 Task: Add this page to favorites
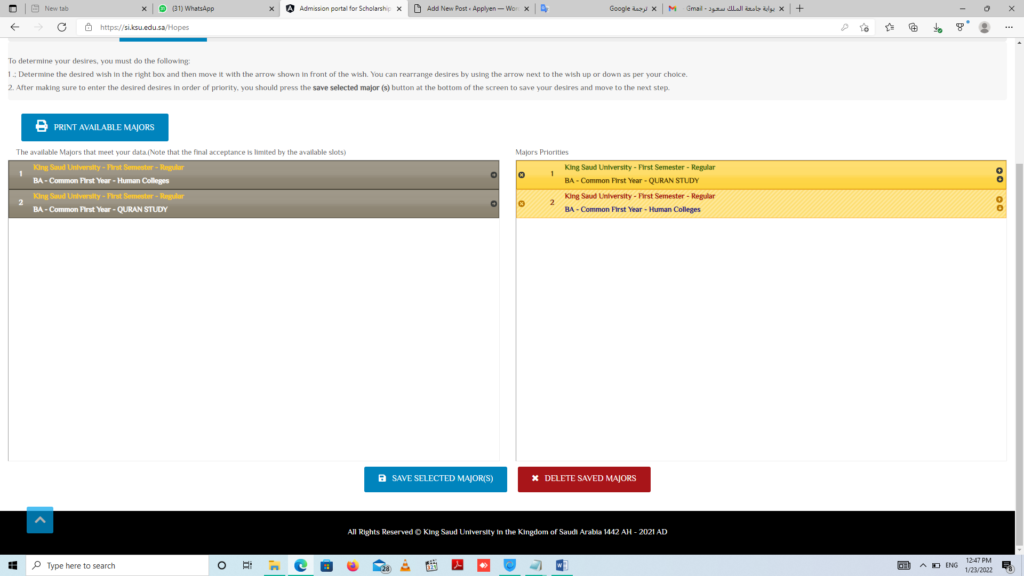pyautogui.click(x=865, y=27)
